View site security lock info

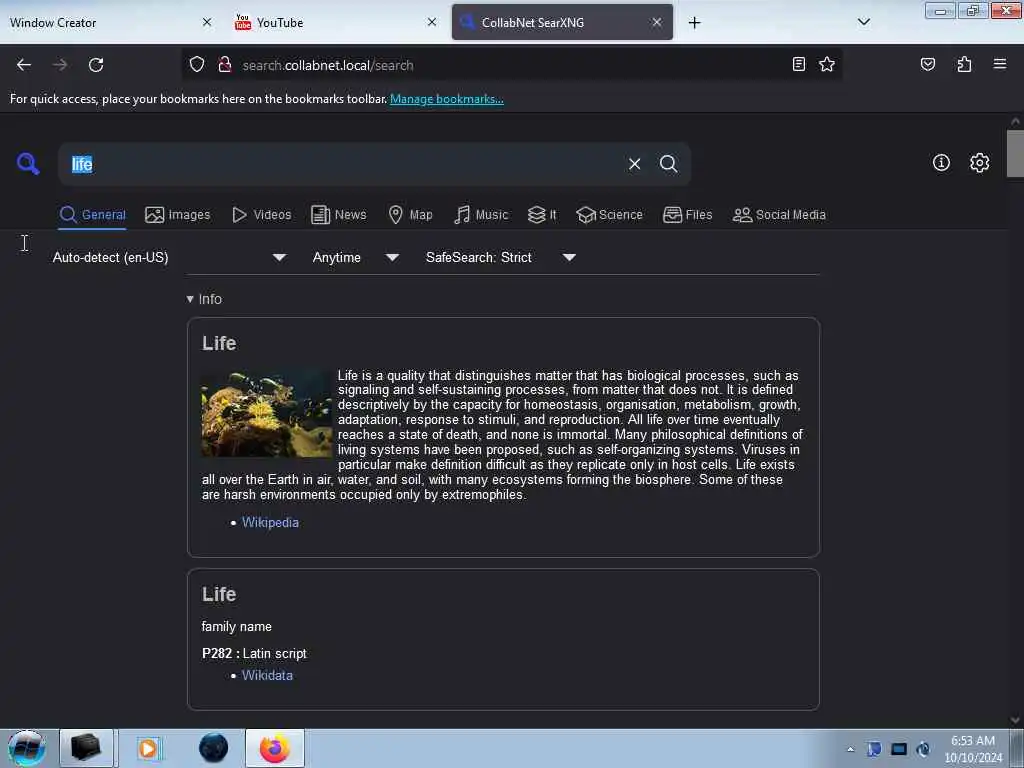[x=225, y=65]
